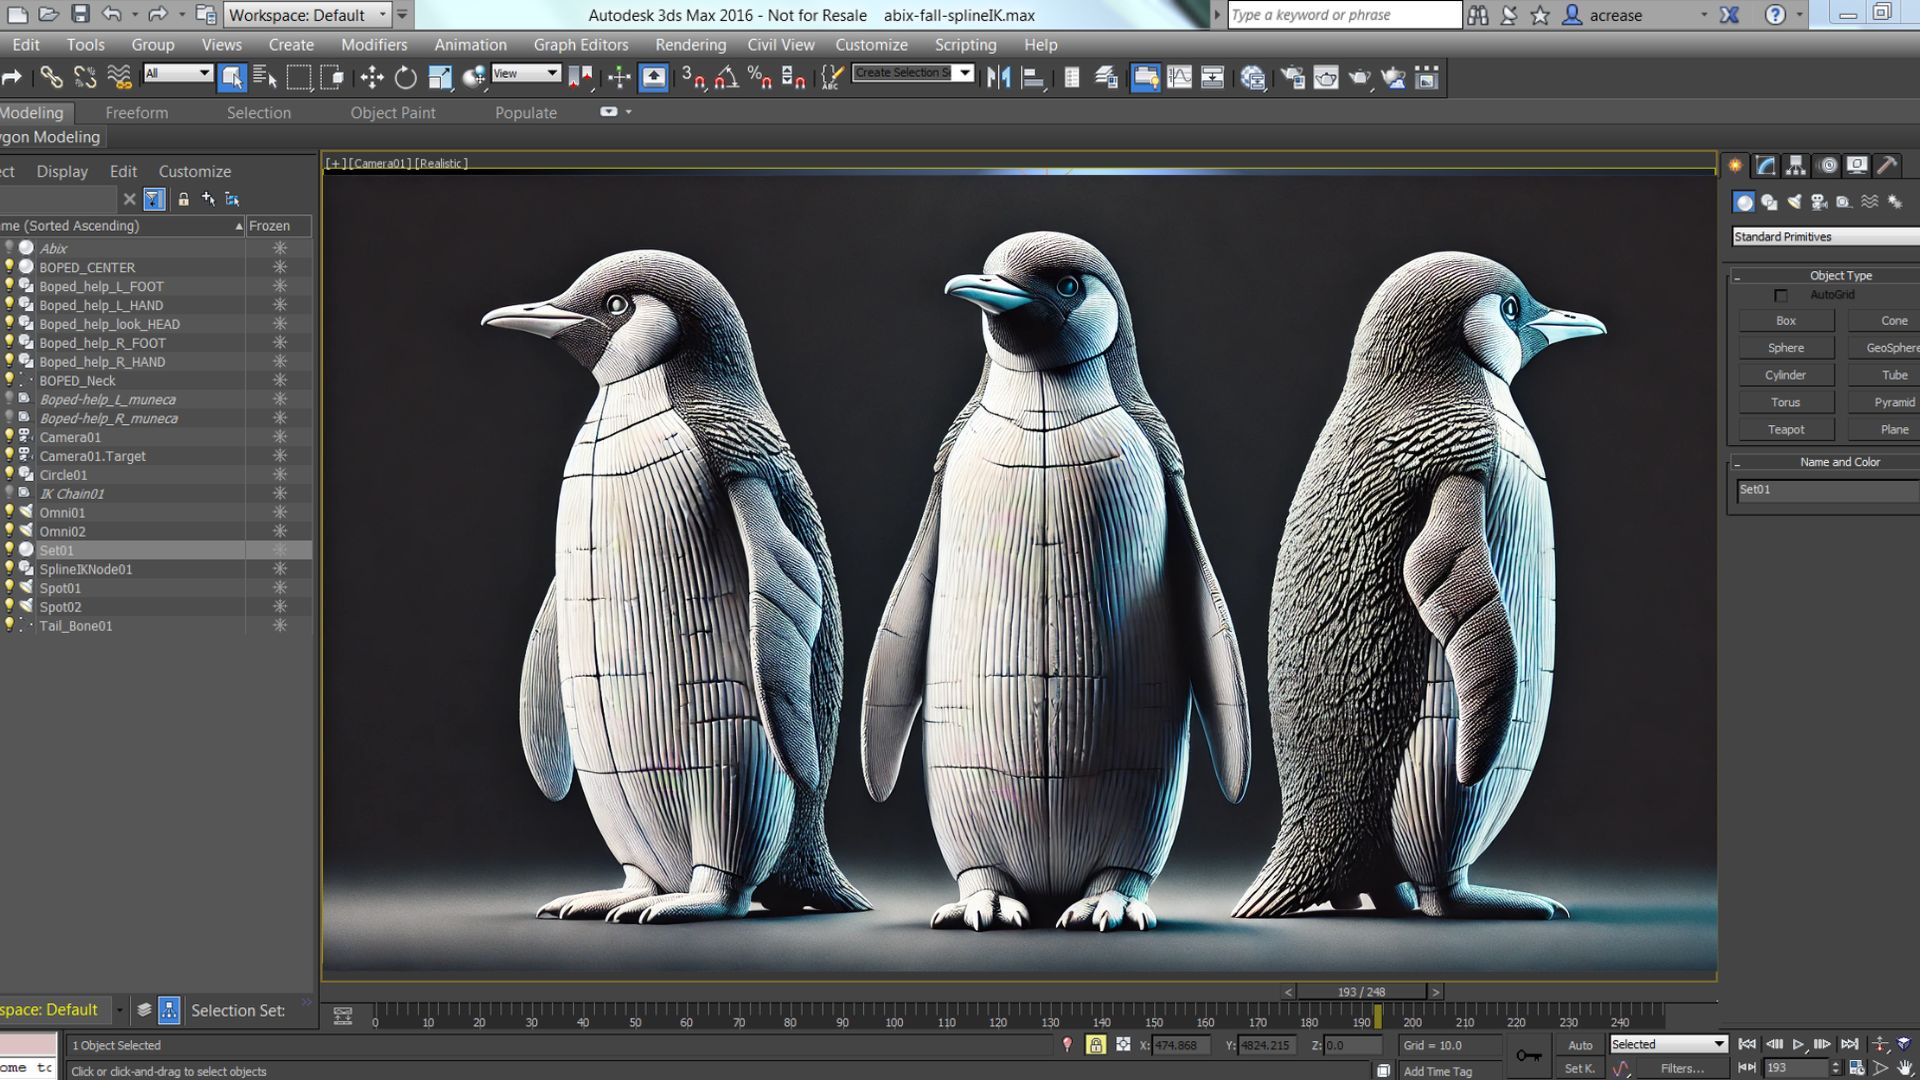Open Curve Editor from toolbar
The width and height of the screenshot is (1920, 1080).
coord(1179,78)
